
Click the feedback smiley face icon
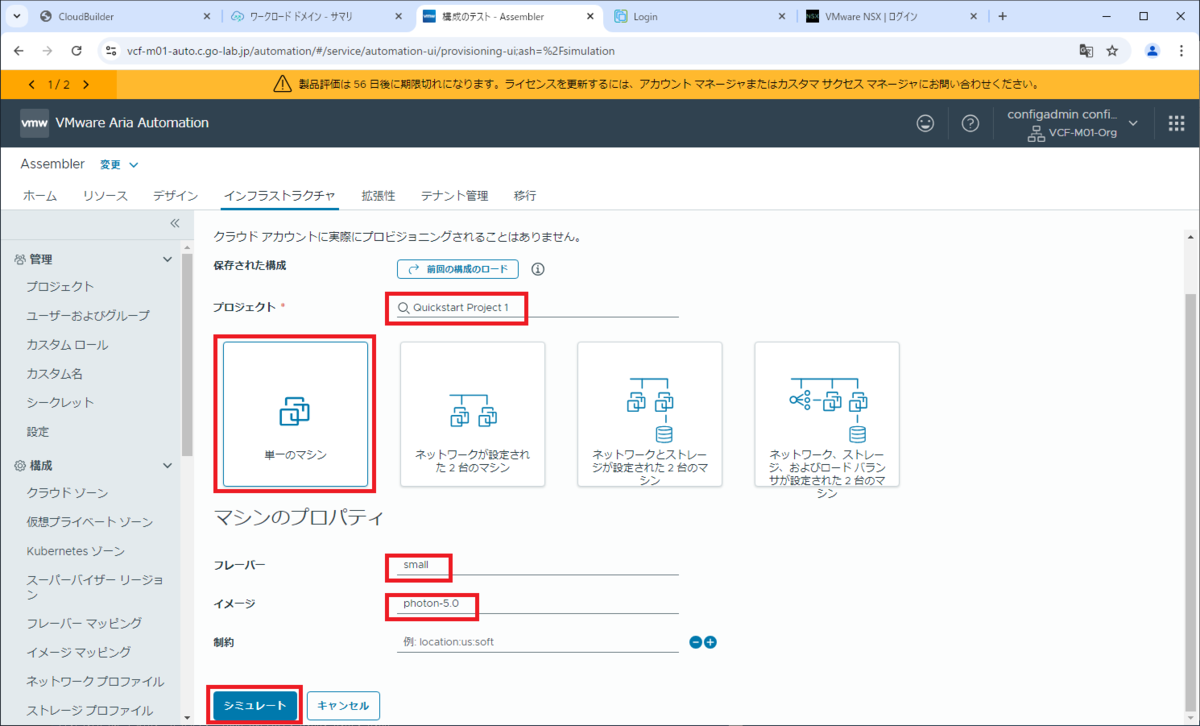[x=926, y=123]
